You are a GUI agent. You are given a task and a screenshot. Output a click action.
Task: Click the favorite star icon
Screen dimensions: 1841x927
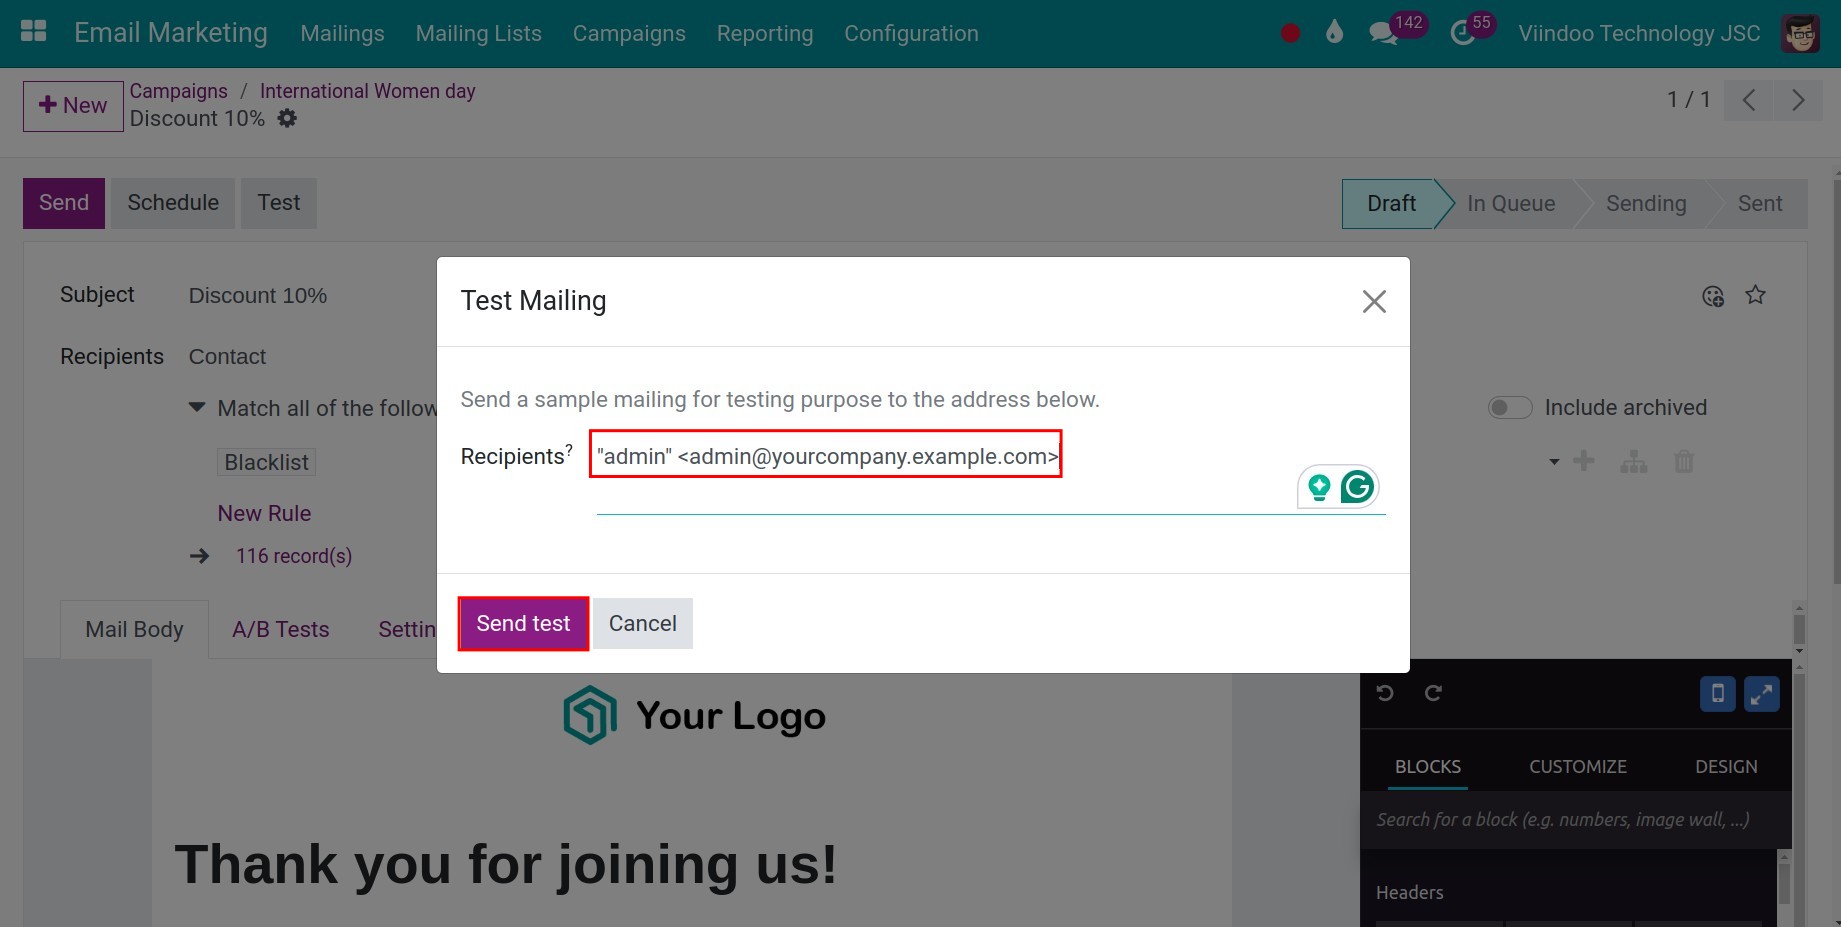pos(1755,295)
